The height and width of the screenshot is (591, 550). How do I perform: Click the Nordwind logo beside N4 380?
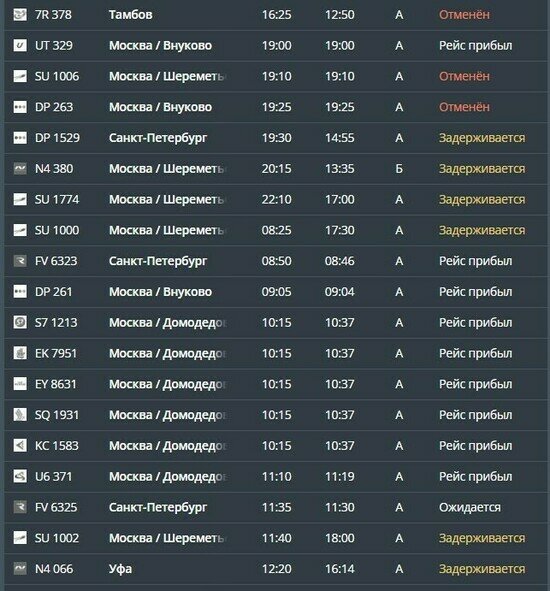tap(20, 168)
